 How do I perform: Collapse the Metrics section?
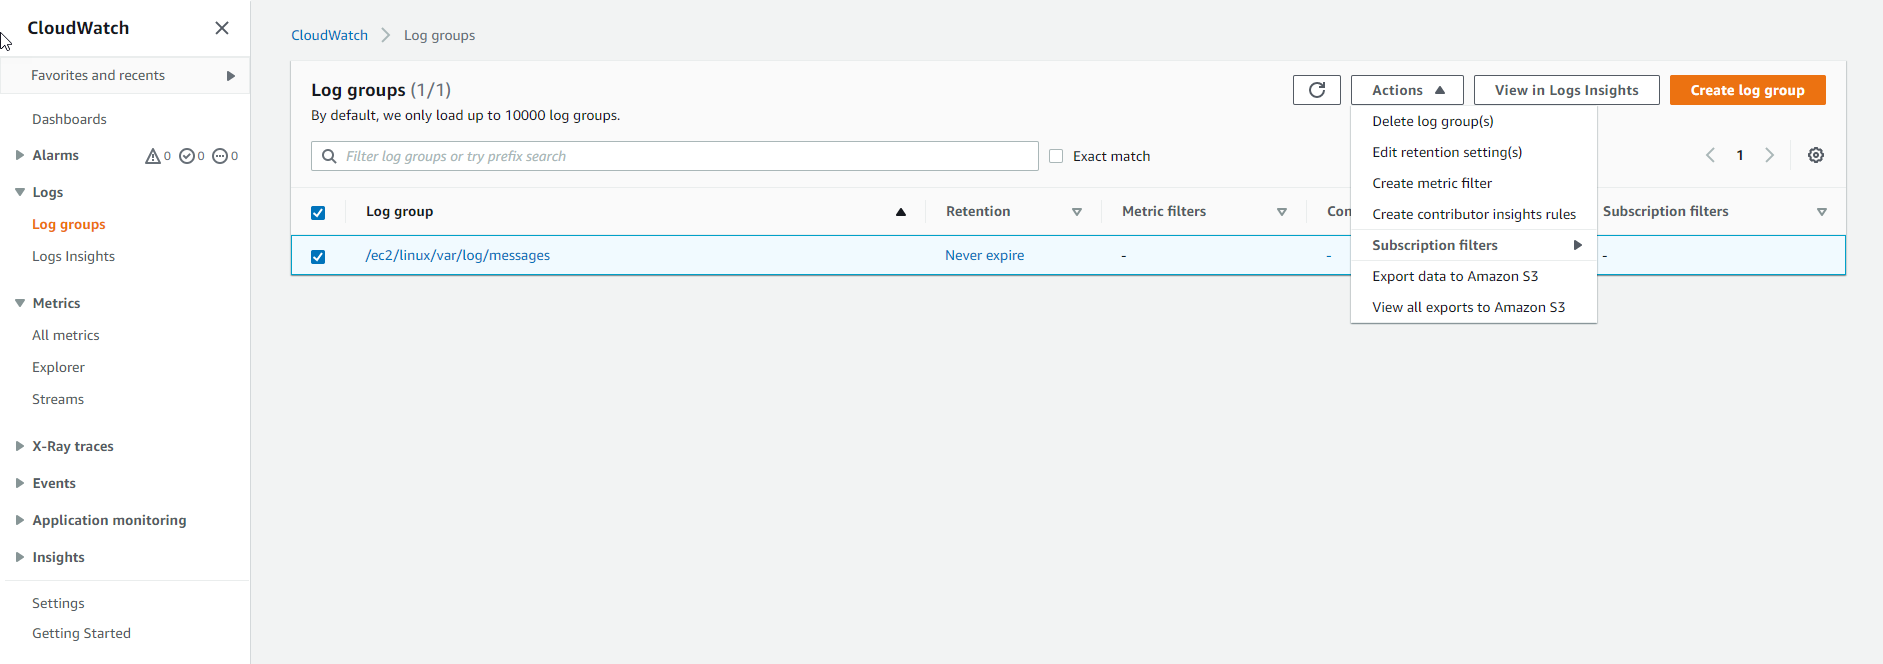coord(19,303)
